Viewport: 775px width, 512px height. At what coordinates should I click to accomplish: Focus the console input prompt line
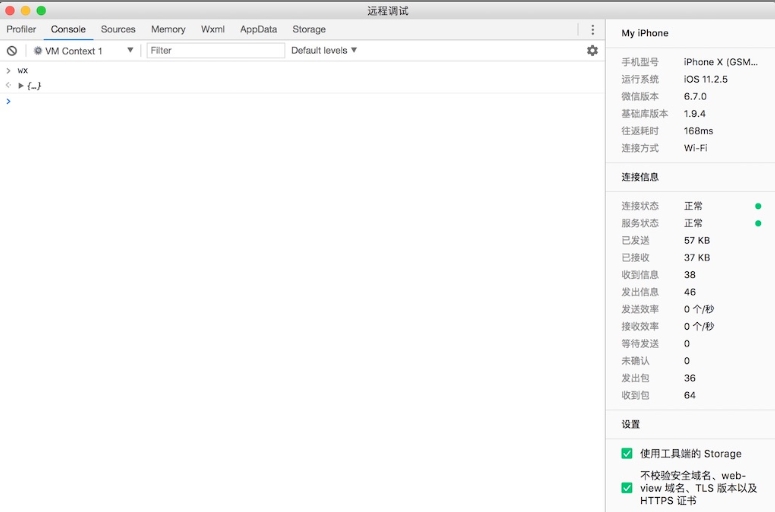300,101
